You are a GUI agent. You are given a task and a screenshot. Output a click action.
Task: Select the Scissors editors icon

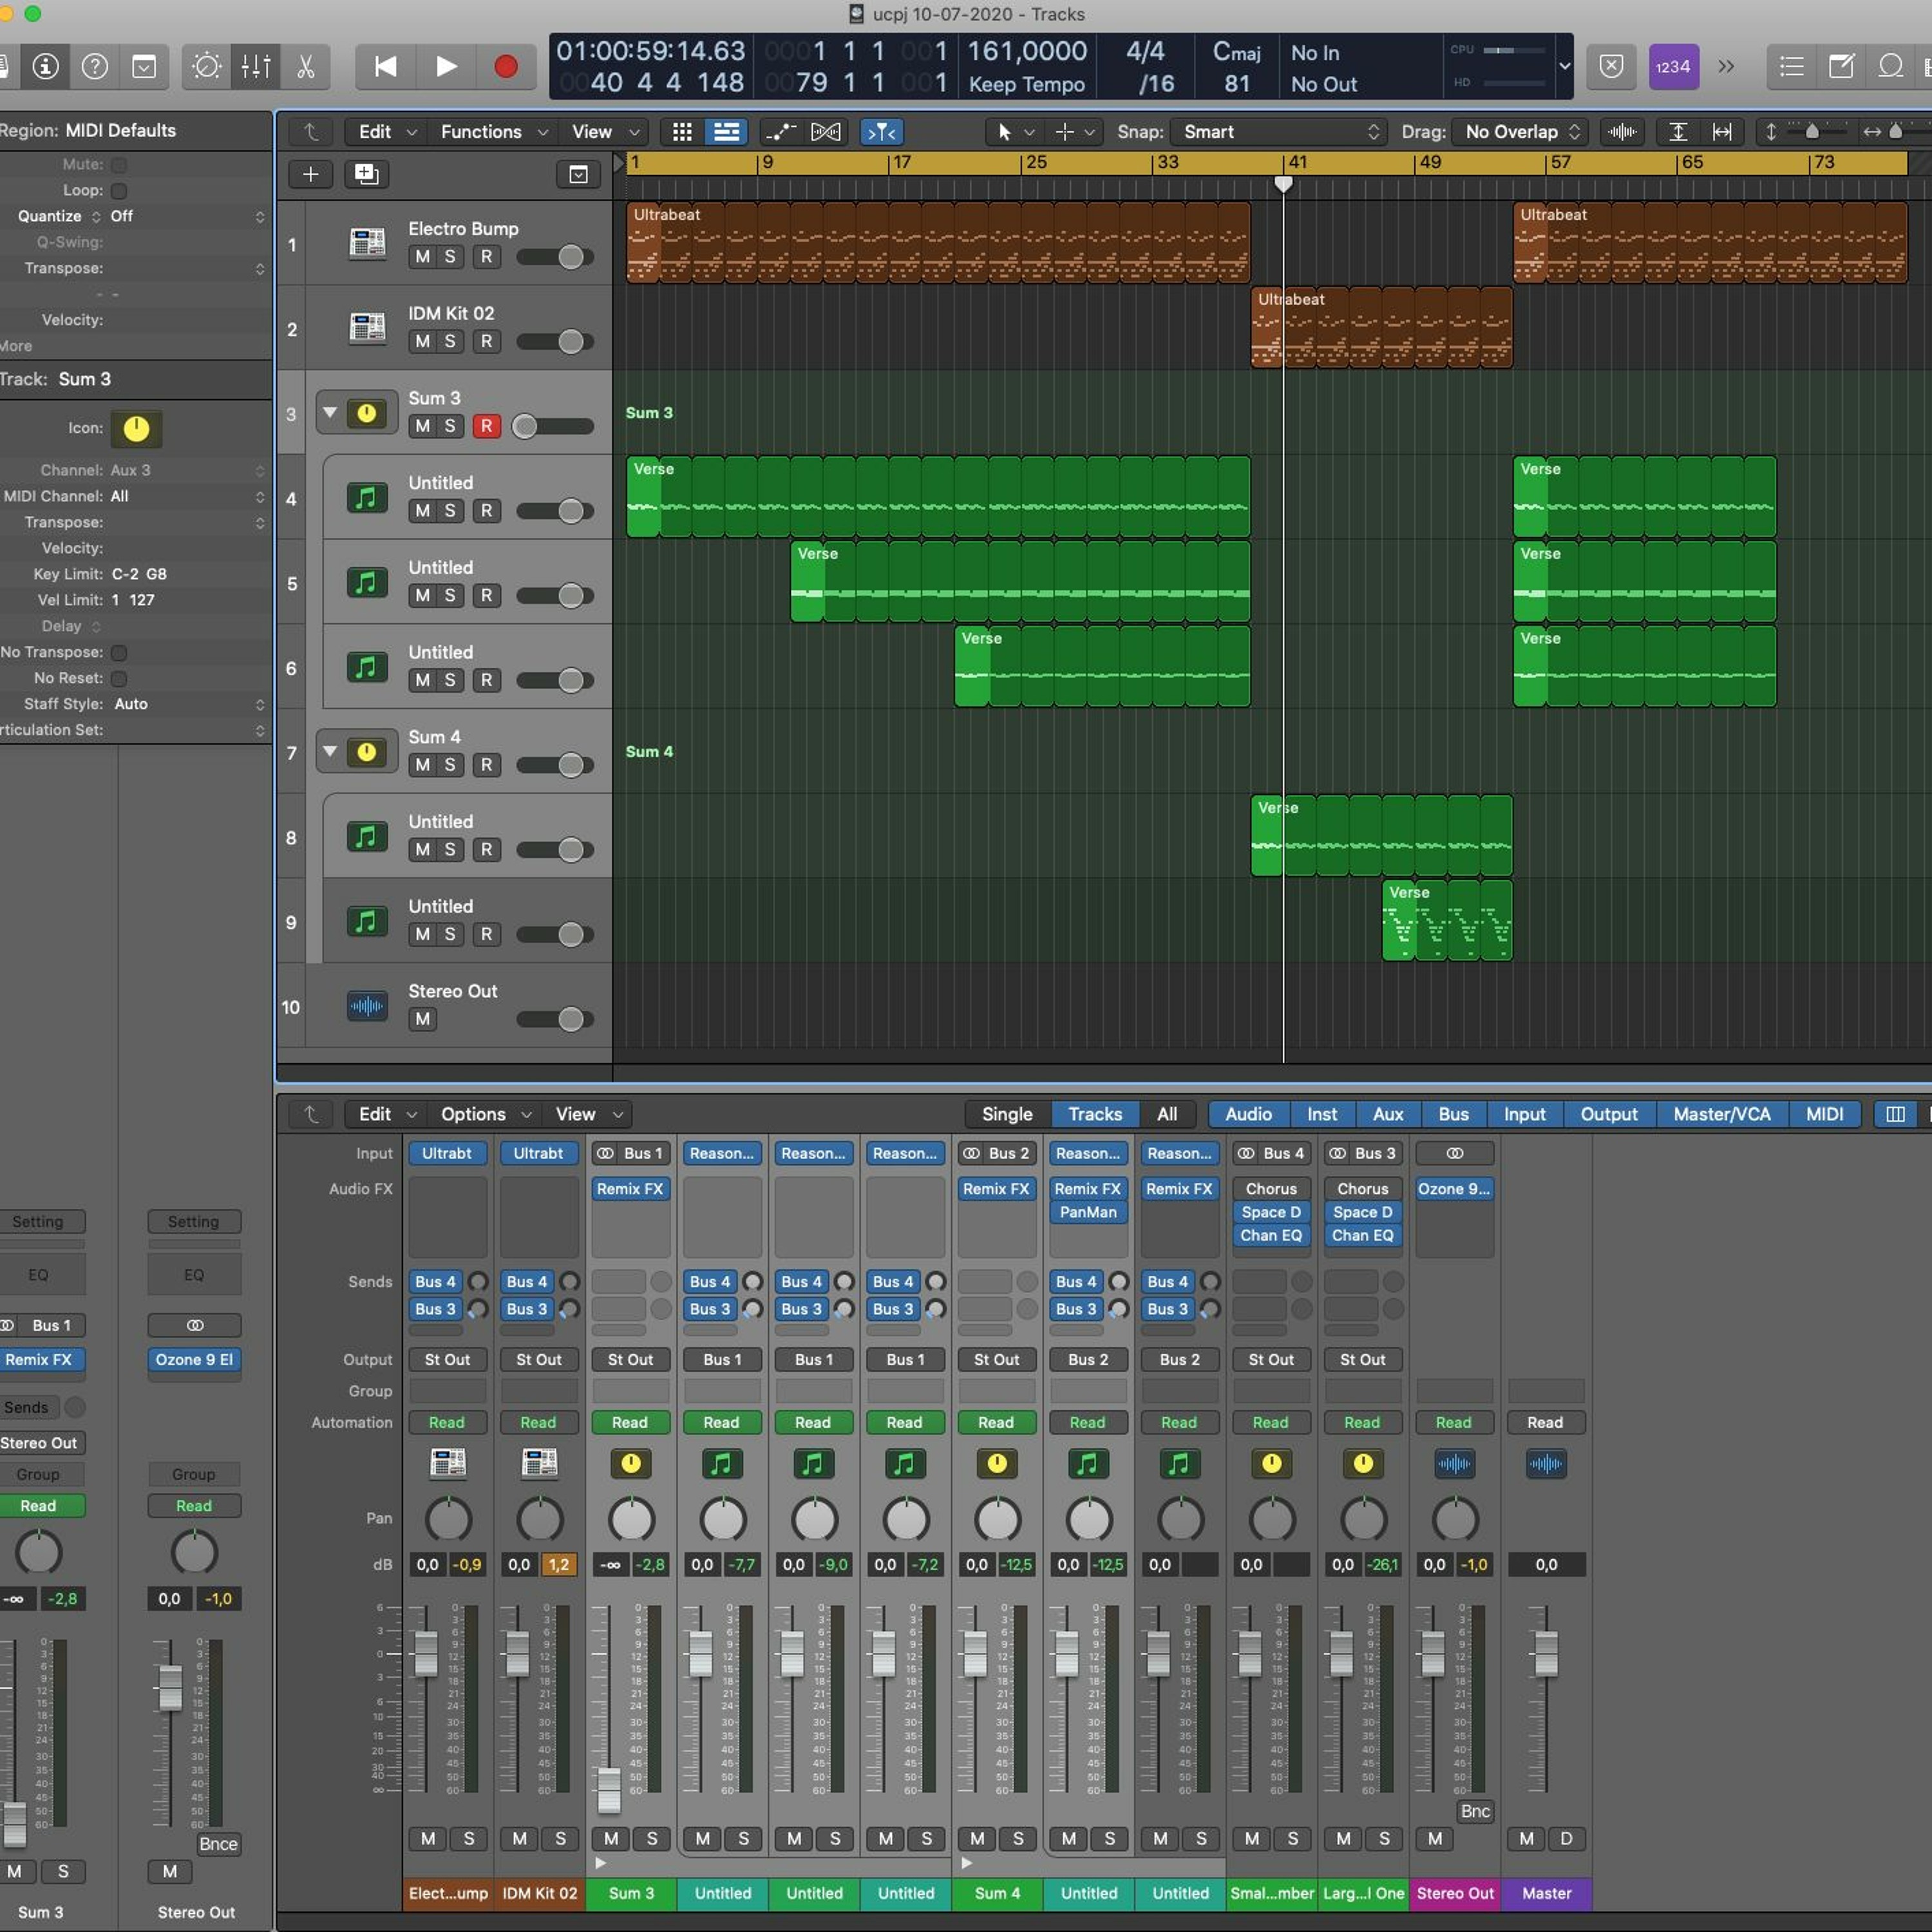click(x=306, y=67)
